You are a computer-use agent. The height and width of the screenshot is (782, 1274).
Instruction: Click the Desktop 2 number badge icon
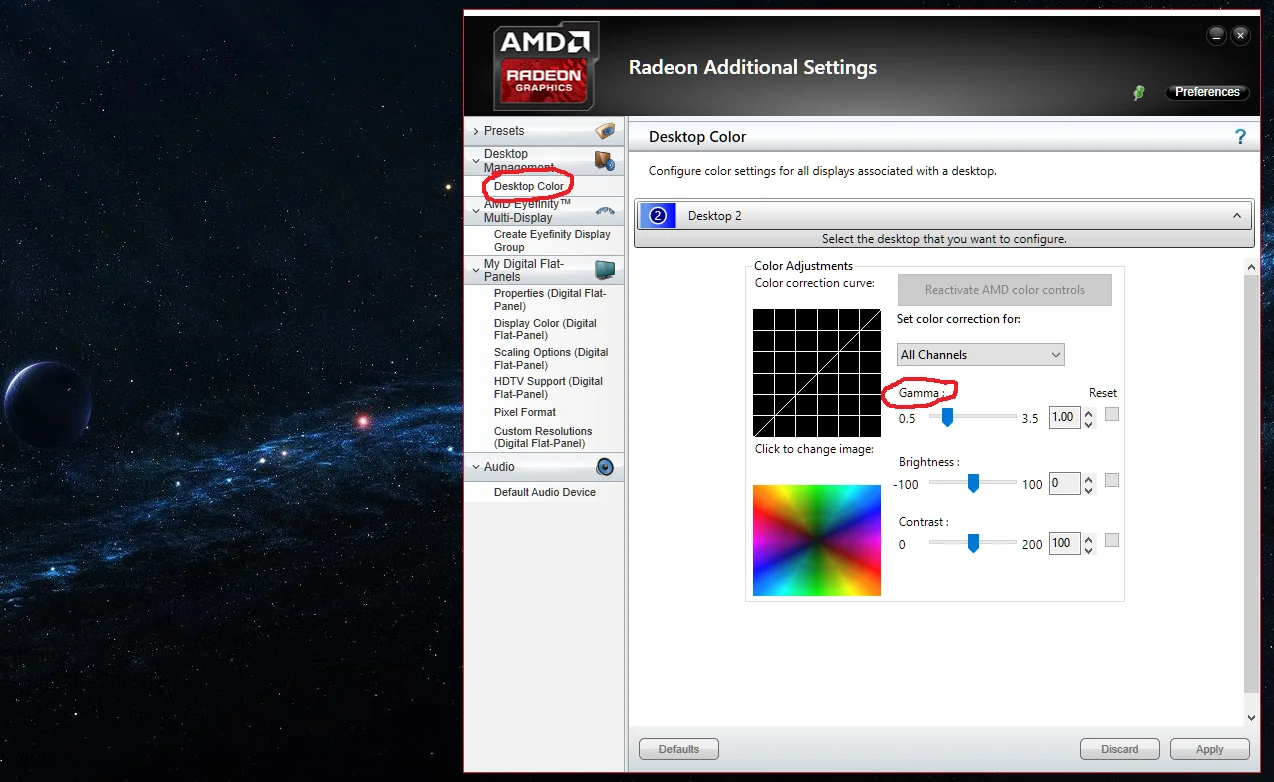(657, 215)
